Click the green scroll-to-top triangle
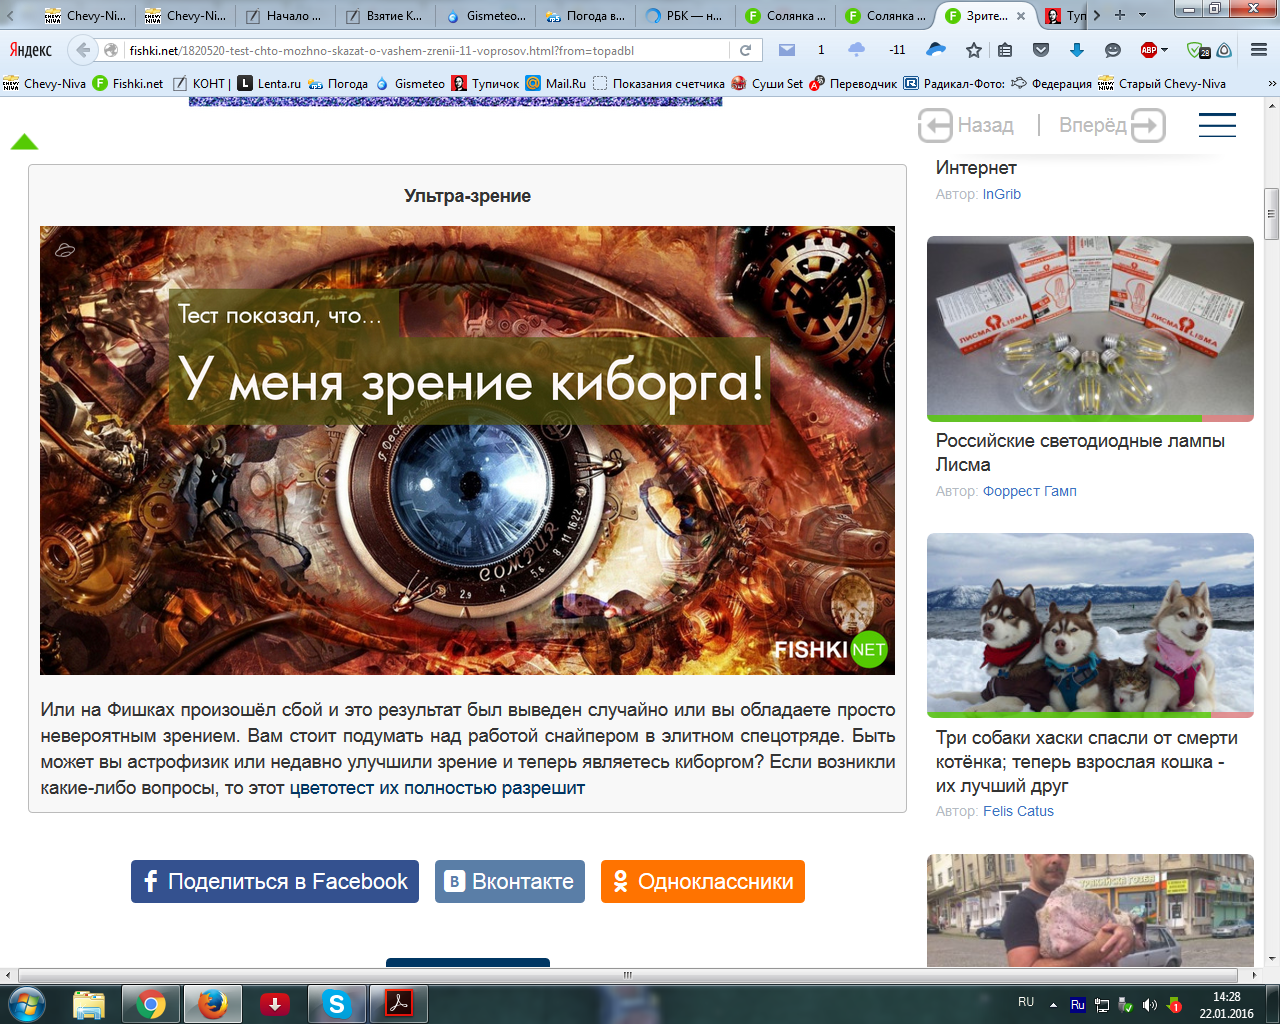Image resolution: width=1280 pixels, height=1024 pixels. click(x=24, y=142)
